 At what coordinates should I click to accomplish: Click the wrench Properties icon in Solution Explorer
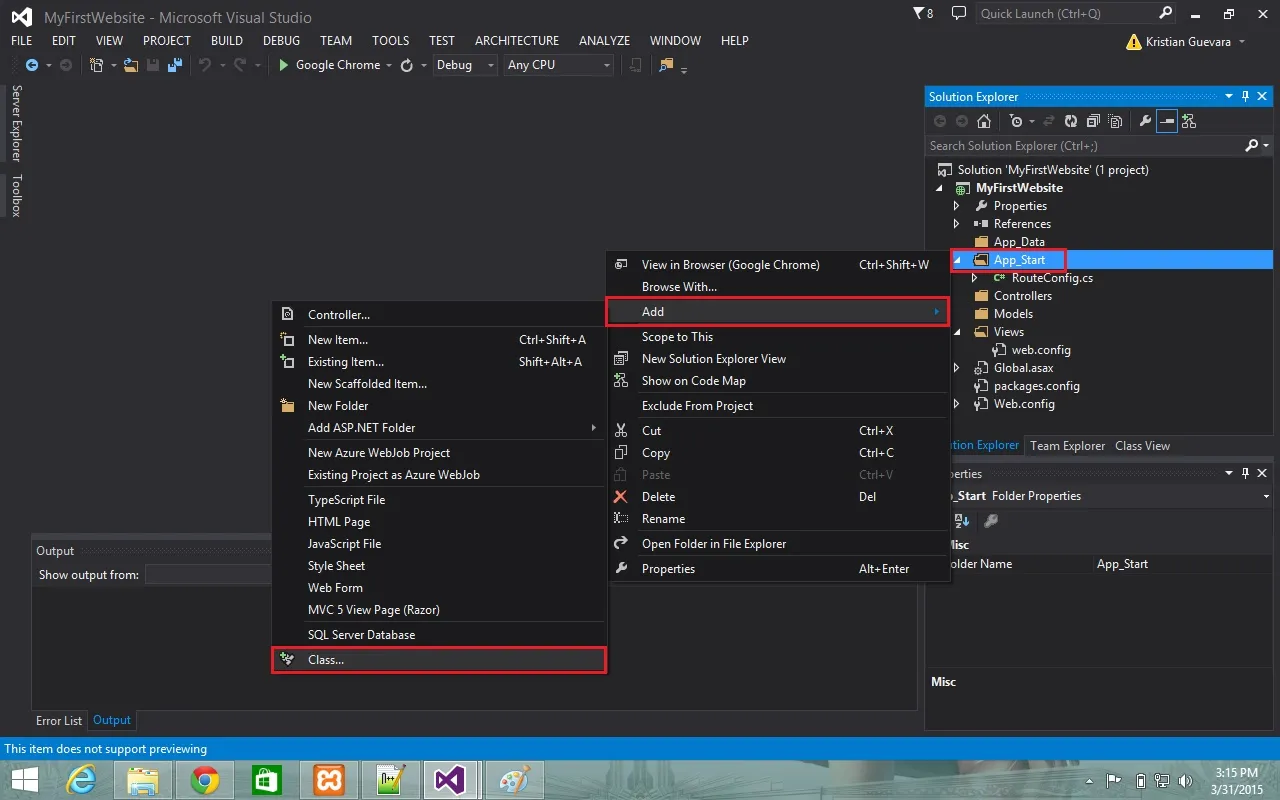(x=1145, y=121)
